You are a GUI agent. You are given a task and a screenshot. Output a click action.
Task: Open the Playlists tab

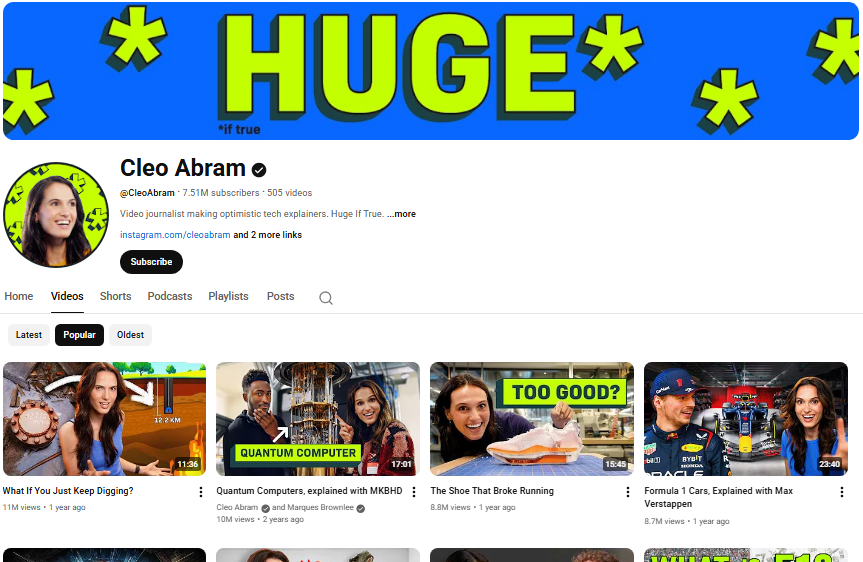(x=228, y=296)
